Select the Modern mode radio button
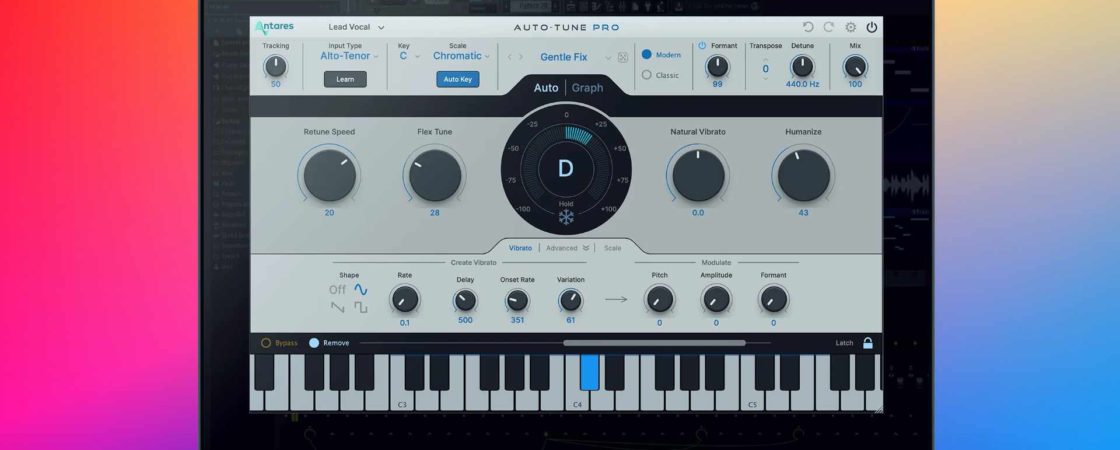Screen dimensions: 1120x450 (646, 54)
